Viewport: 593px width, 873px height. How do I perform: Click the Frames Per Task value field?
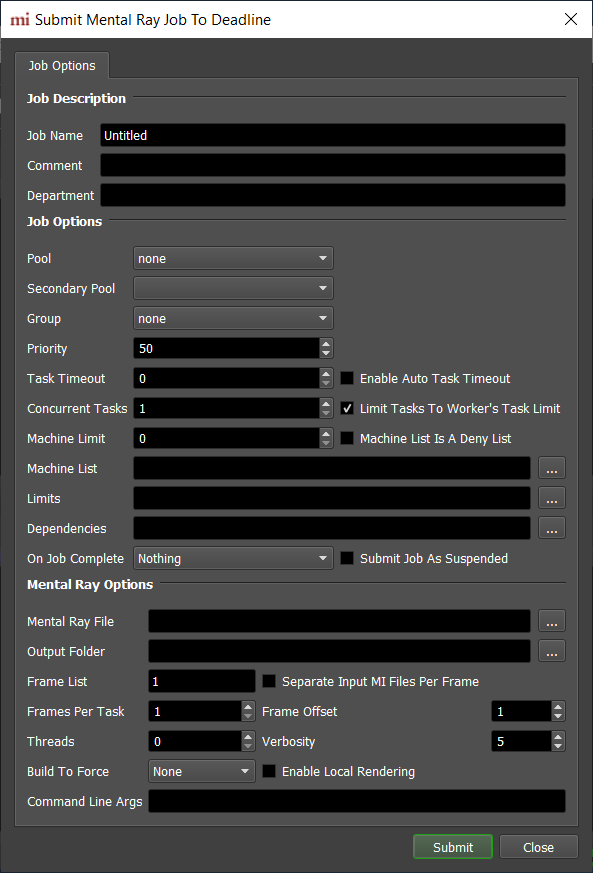click(x=195, y=712)
